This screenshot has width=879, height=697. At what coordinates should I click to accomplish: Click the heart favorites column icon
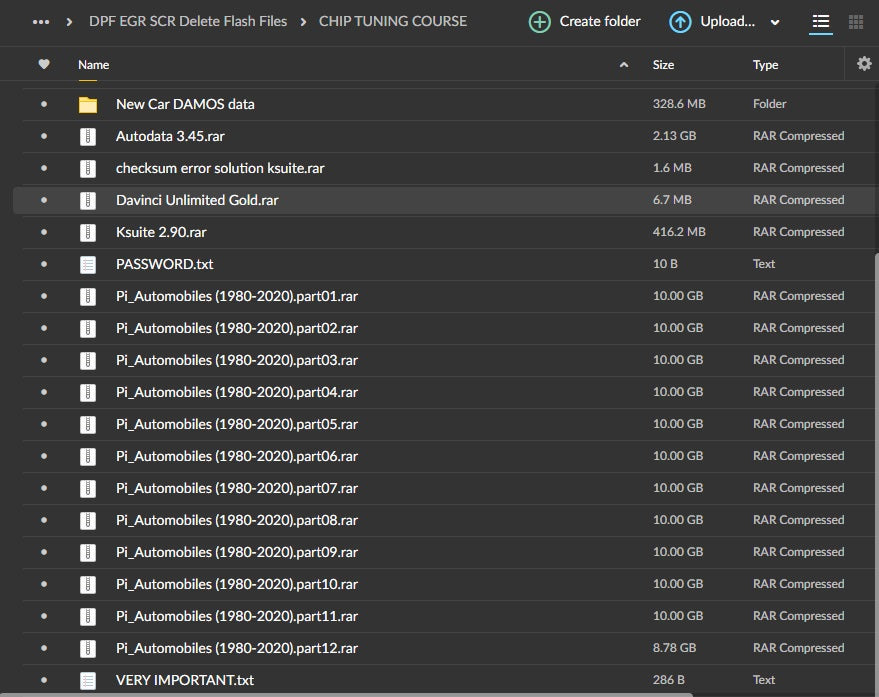tap(44, 64)
